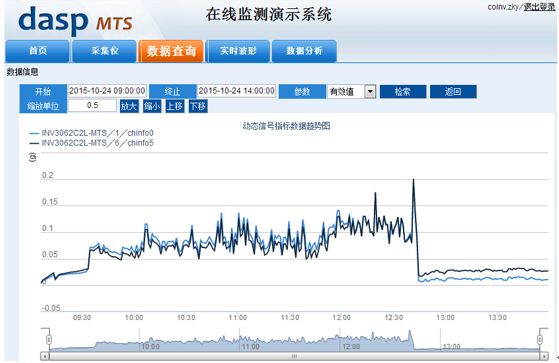The height and width of the screenshot is (363, 559).
Task: Click the 检索 search button
Action: coord(403,92)
